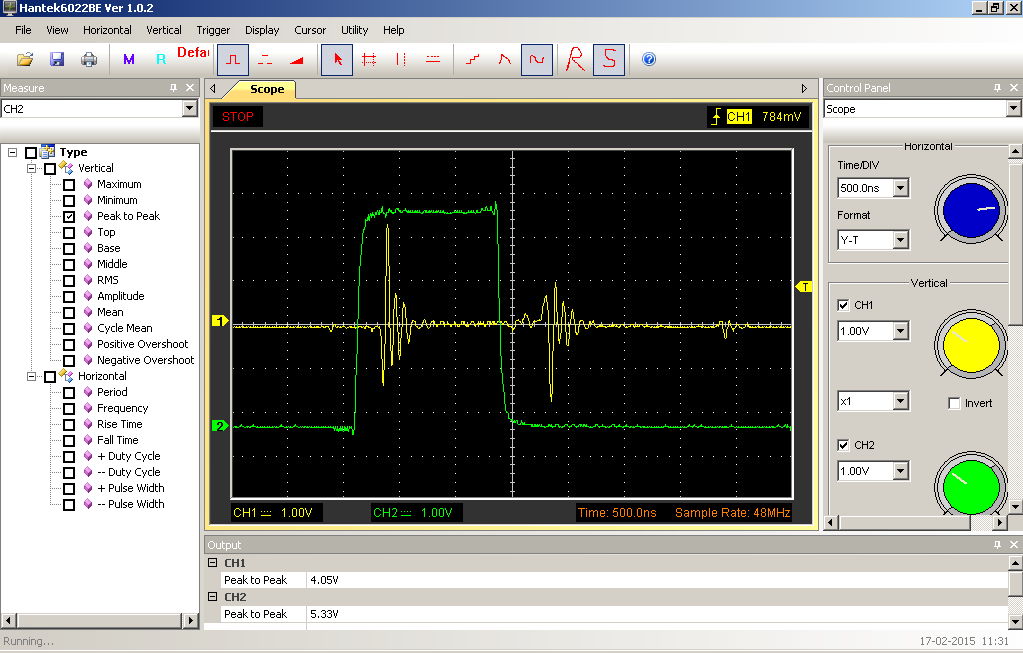
Task: Click the print icon in toolbar
Action: click(89, 59)
